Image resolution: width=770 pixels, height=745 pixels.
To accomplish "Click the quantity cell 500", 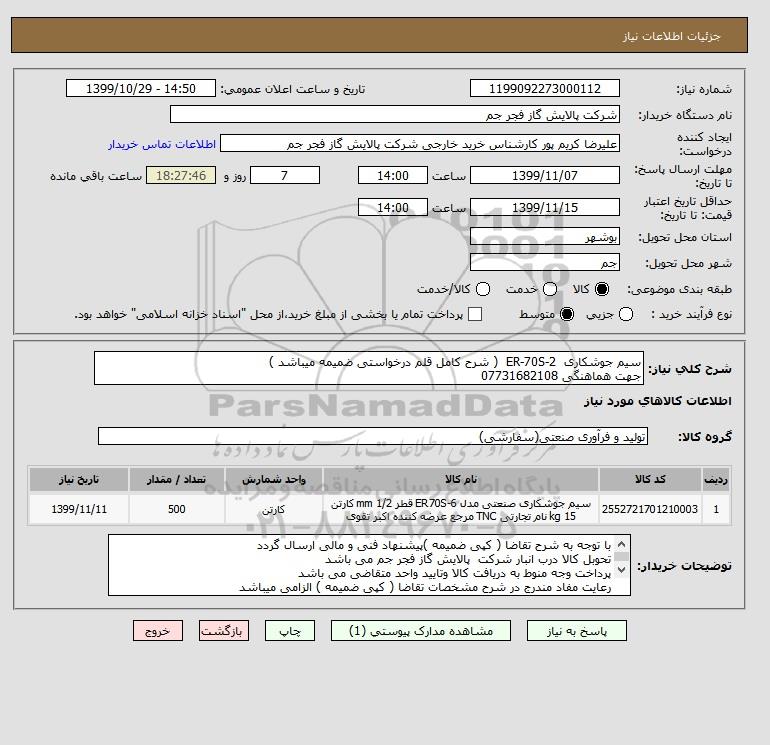I will [177, 509].
